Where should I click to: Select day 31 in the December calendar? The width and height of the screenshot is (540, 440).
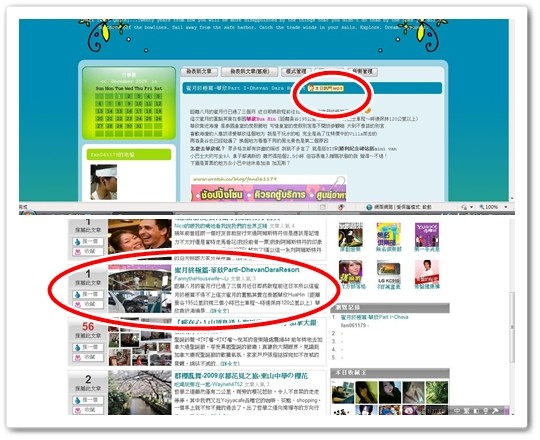pyautogui.click(x=138, y=126)
